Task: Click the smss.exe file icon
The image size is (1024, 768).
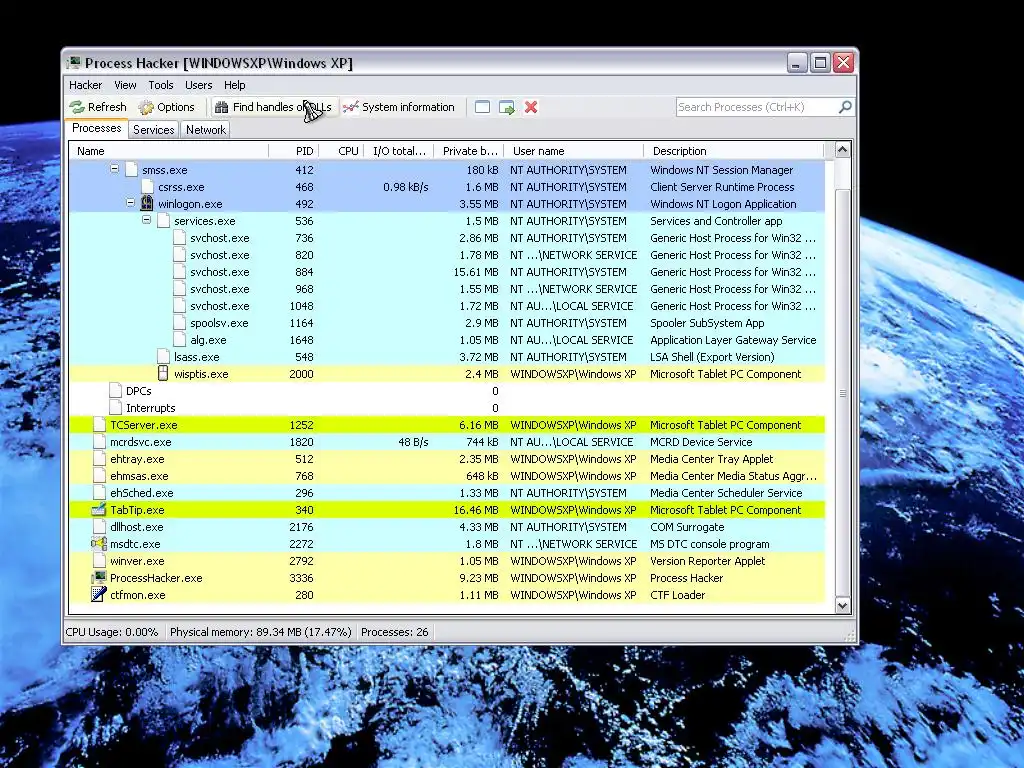Action: [131, 170]
